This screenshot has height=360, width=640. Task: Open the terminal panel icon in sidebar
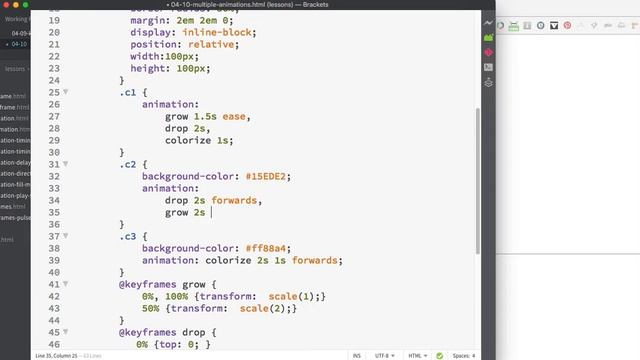[488, 67]
